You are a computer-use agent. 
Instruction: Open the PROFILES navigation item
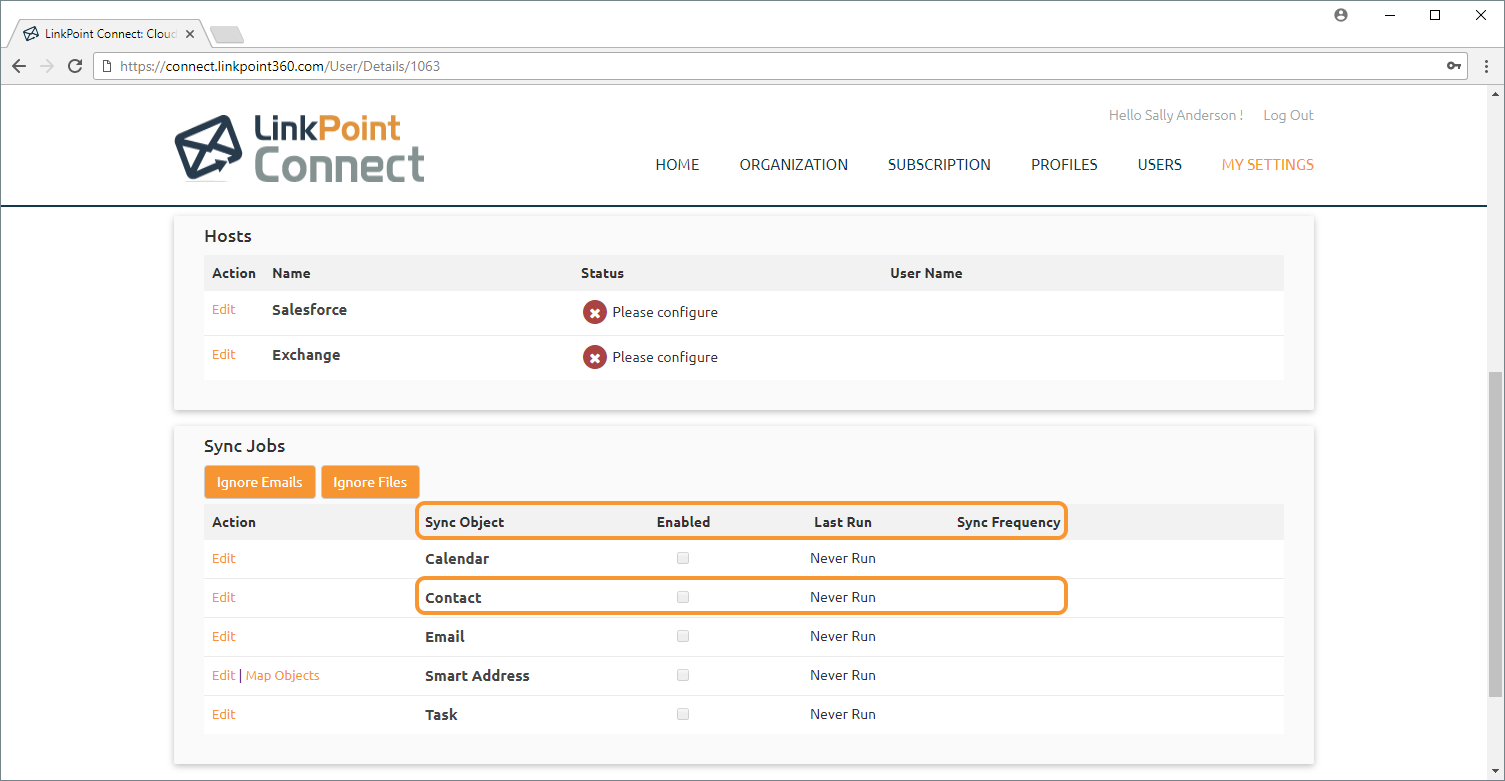point(1064,165)
